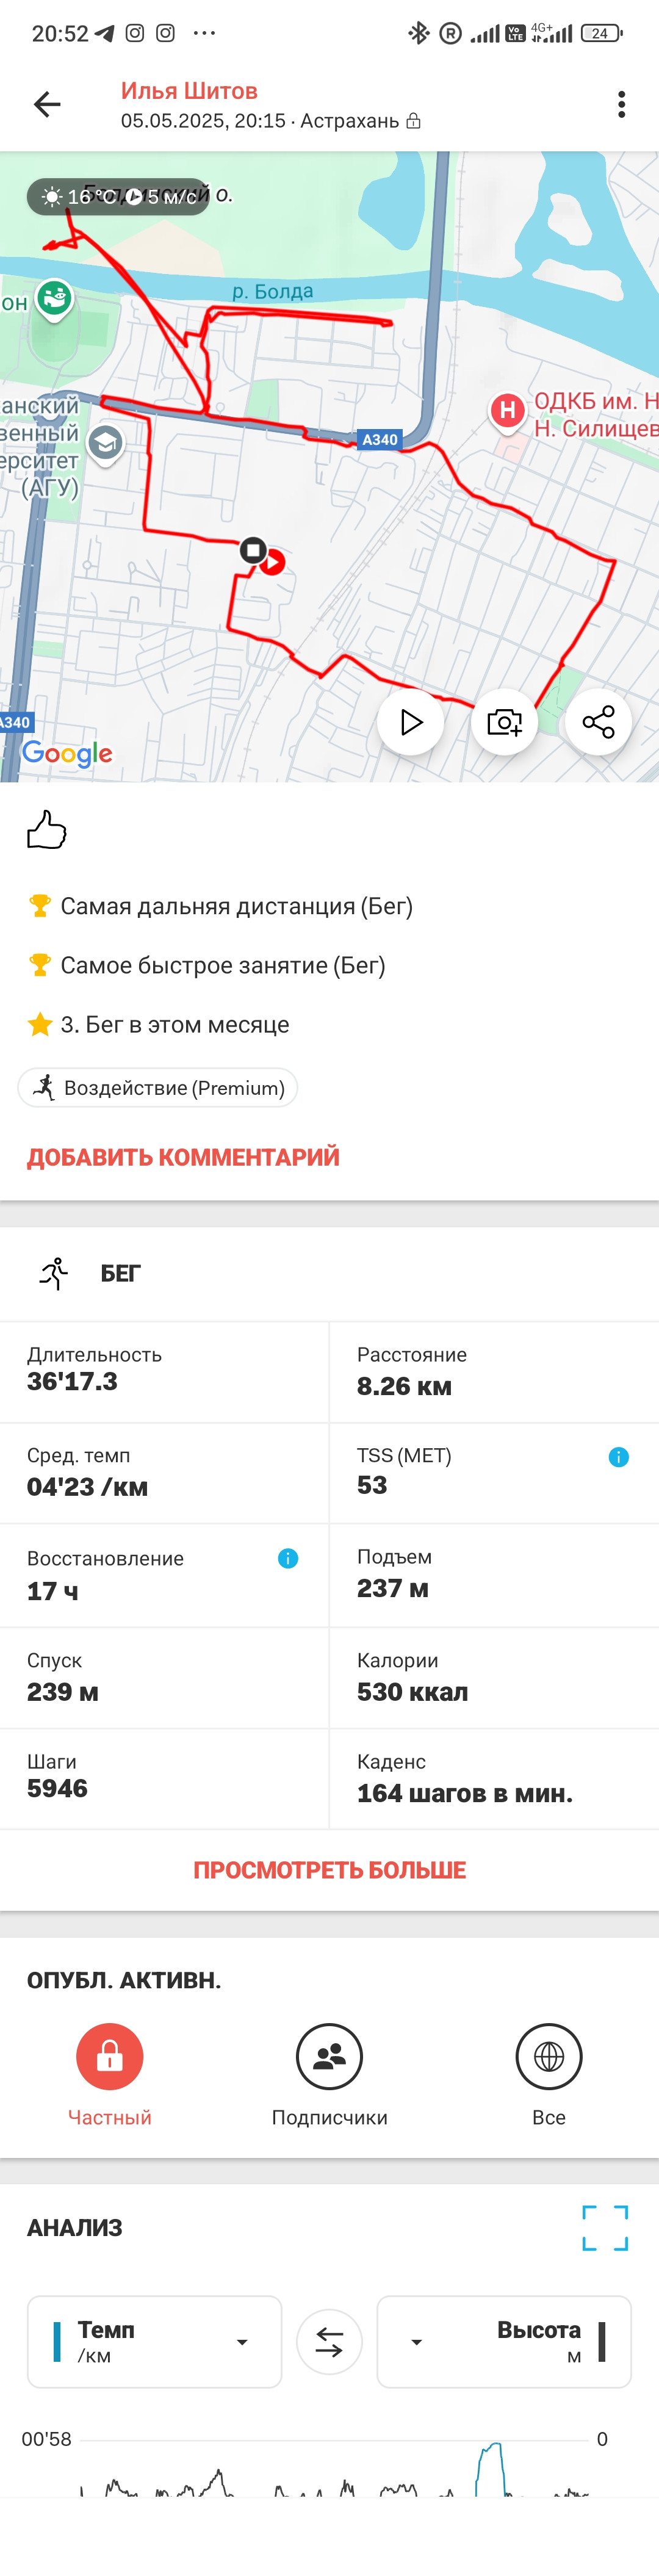Open the three-dot overflow menu

[x=621, y=104]
